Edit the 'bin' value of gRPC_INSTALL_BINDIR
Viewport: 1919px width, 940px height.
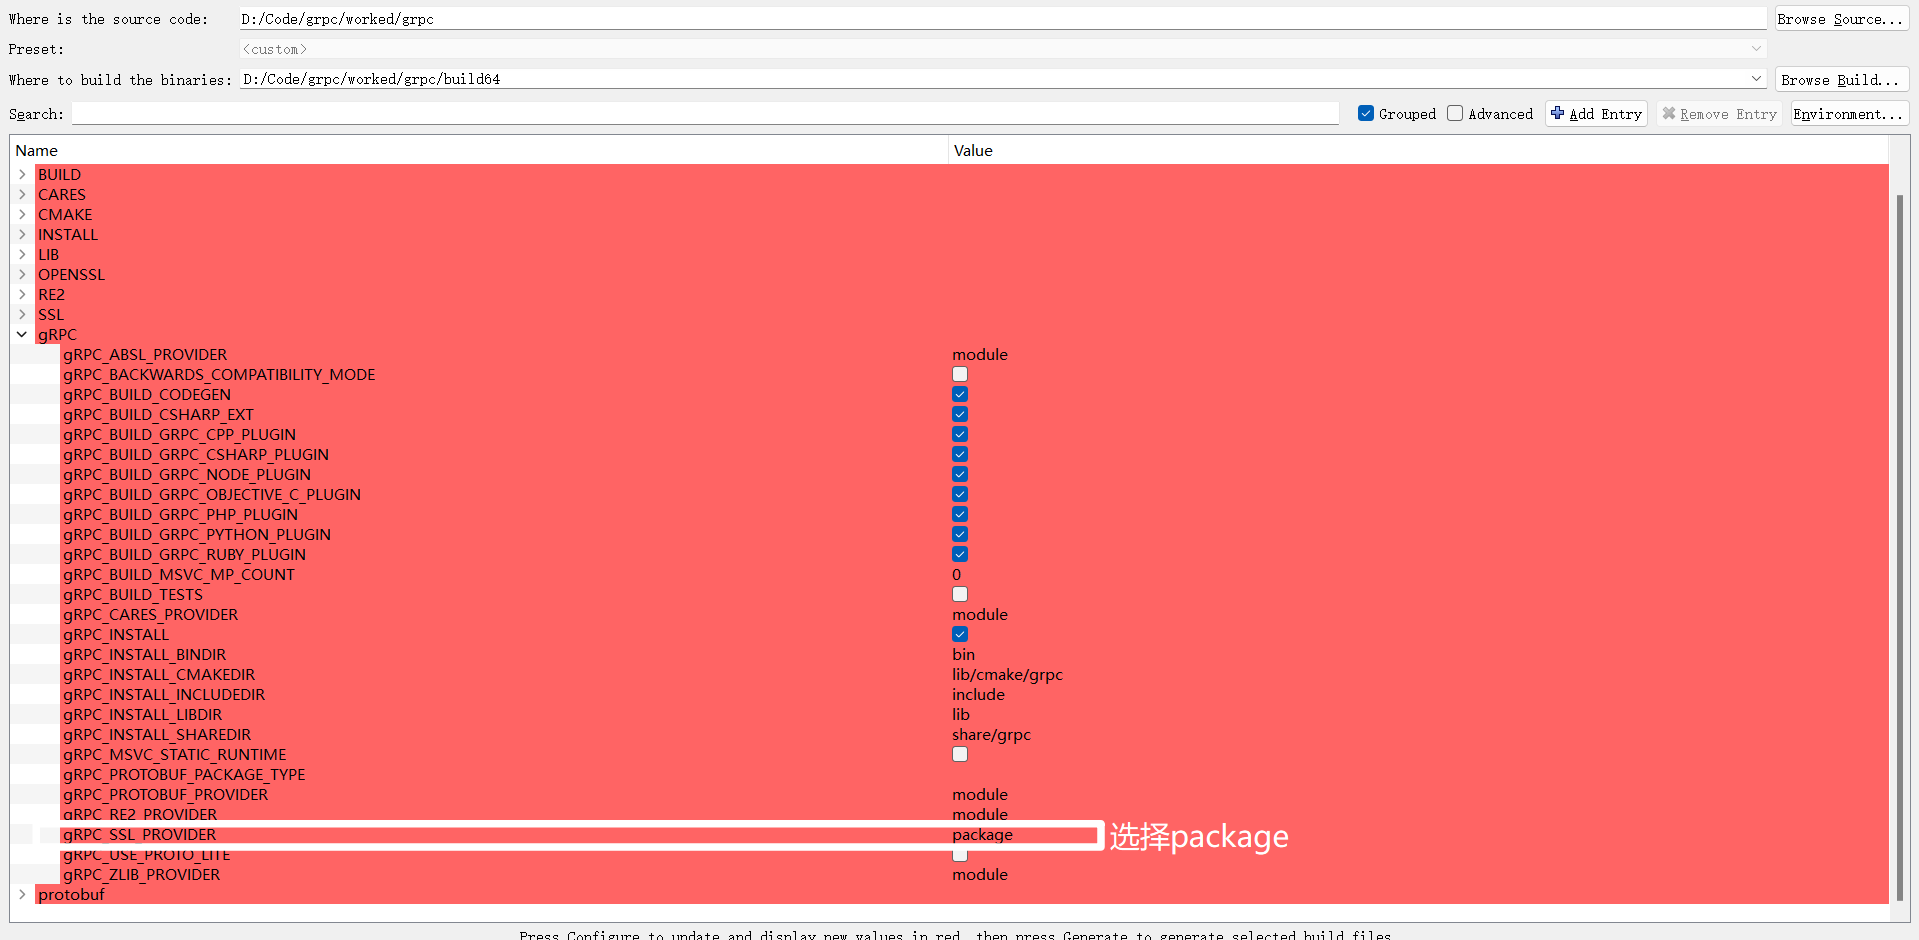tap(964, 655)
